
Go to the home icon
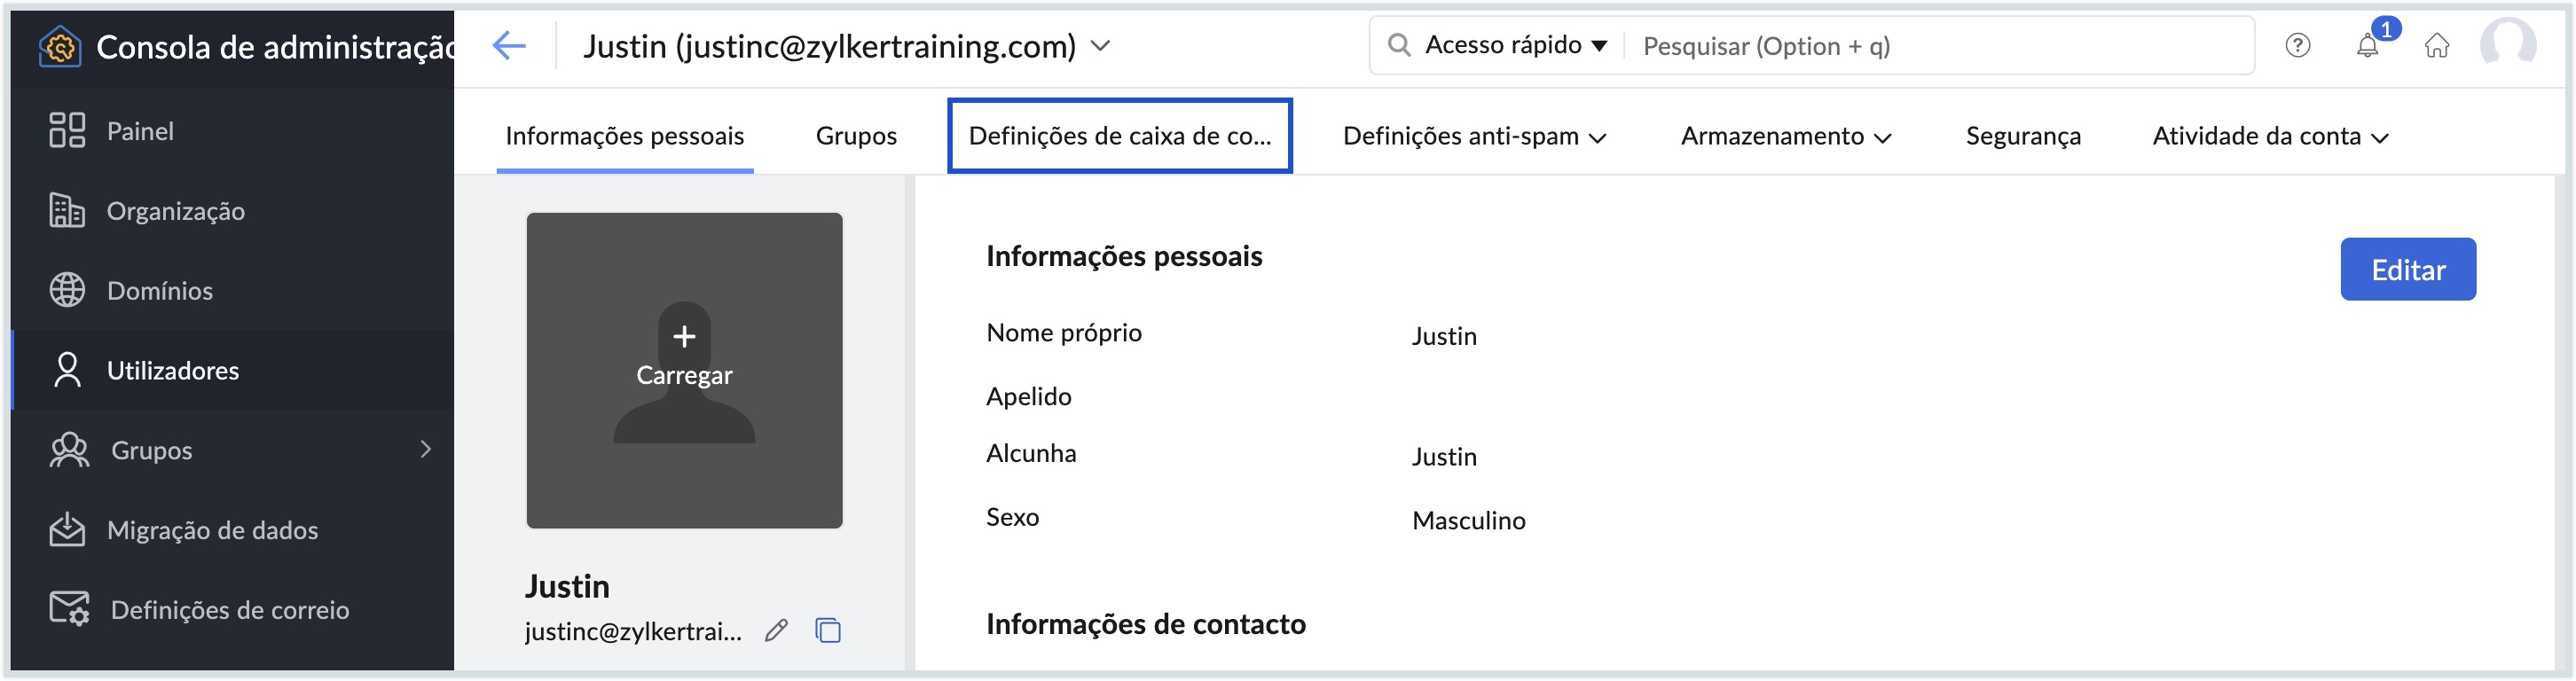coord(2437,46)
